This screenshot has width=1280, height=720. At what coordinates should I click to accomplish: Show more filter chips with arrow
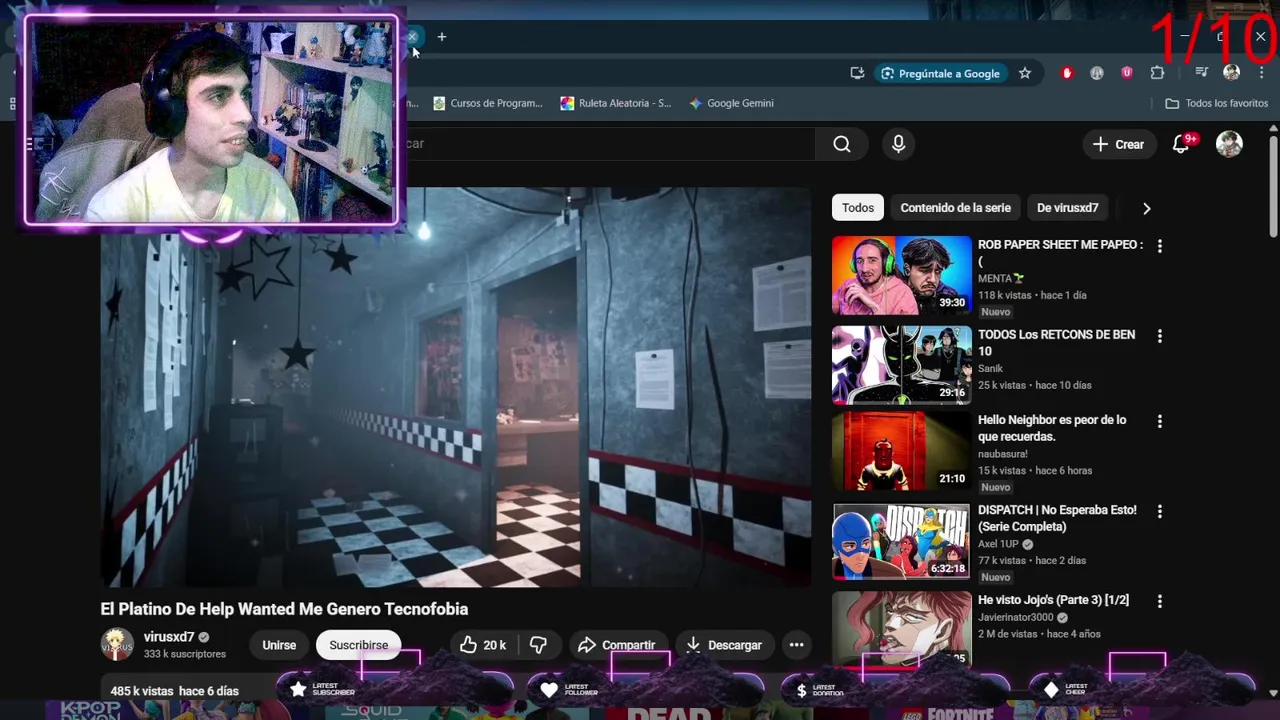(x=1146, y=208)
